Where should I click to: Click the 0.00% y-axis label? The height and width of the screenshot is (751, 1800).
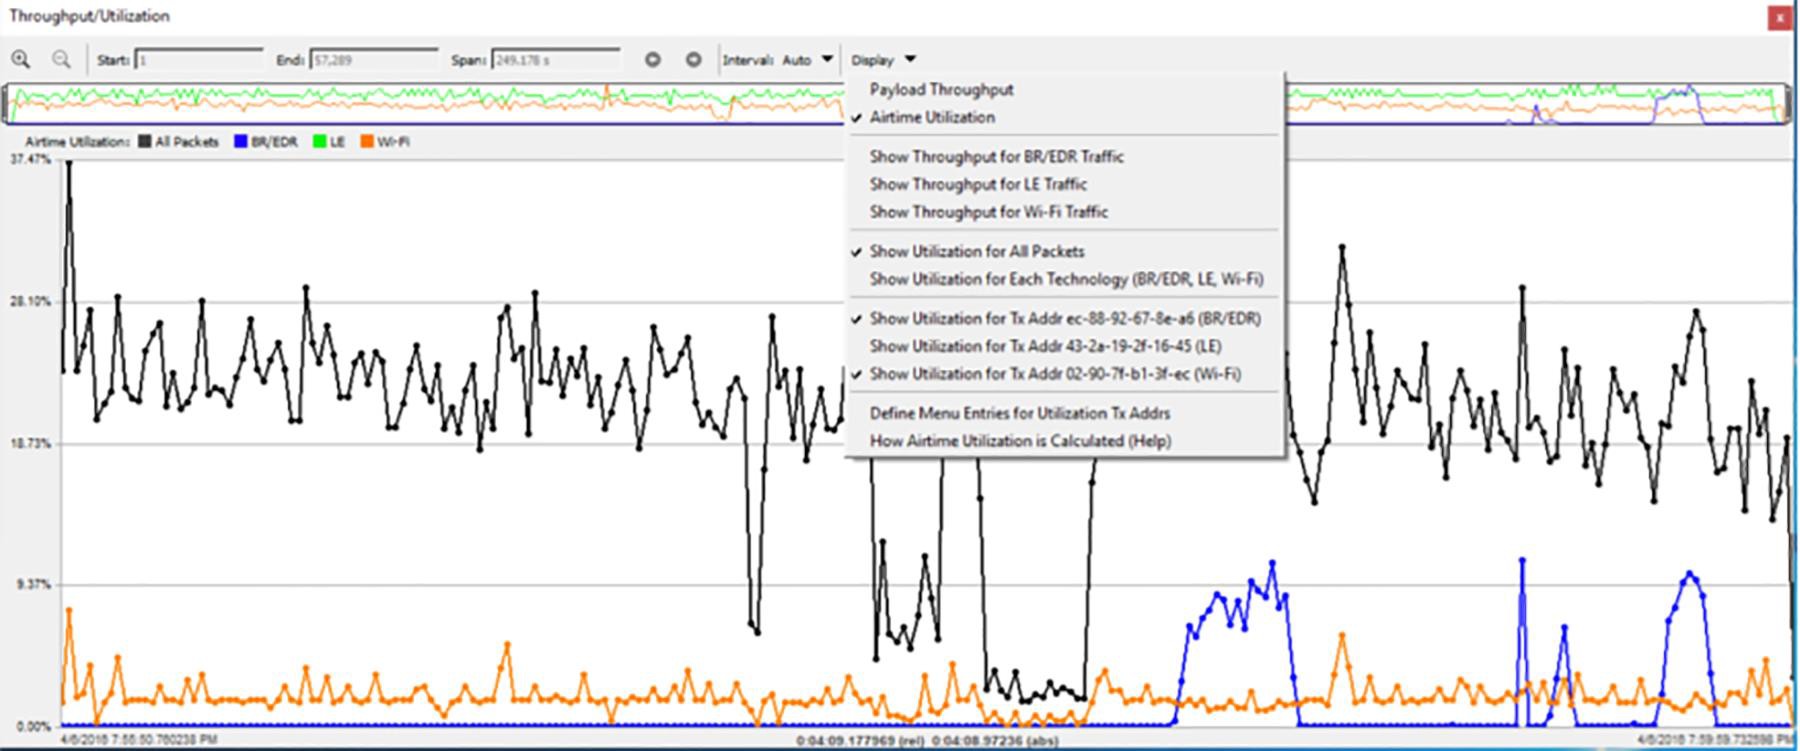click(x=34, y=727)
